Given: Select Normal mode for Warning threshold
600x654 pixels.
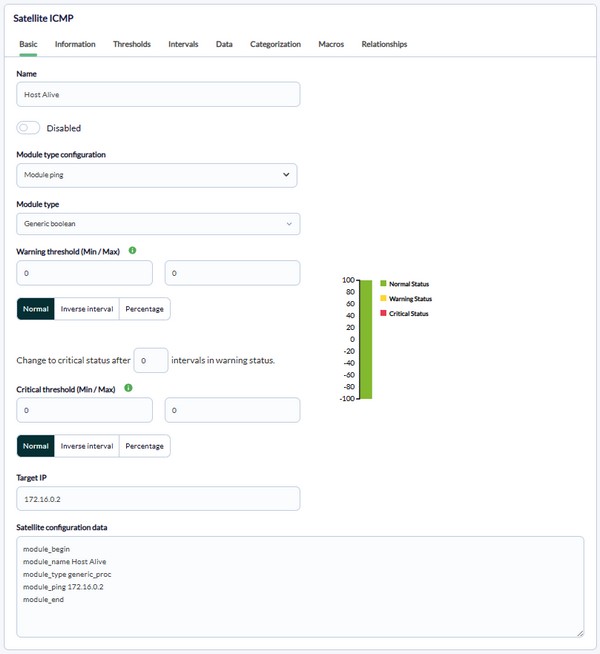Looking at the screenshot, I should tap(35, 309).
